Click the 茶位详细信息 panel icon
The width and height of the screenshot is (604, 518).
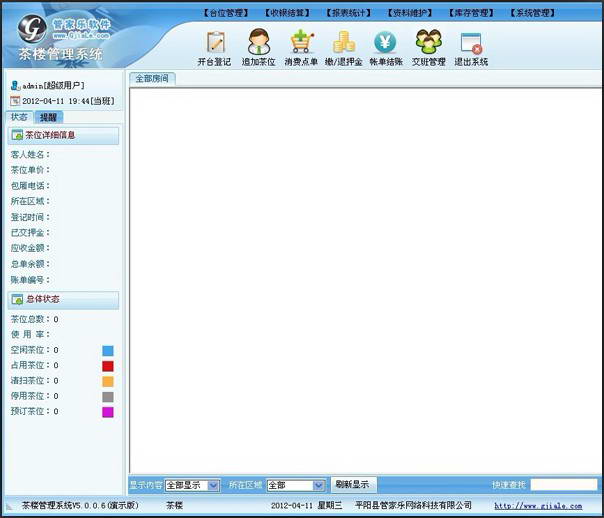(17, 135)
